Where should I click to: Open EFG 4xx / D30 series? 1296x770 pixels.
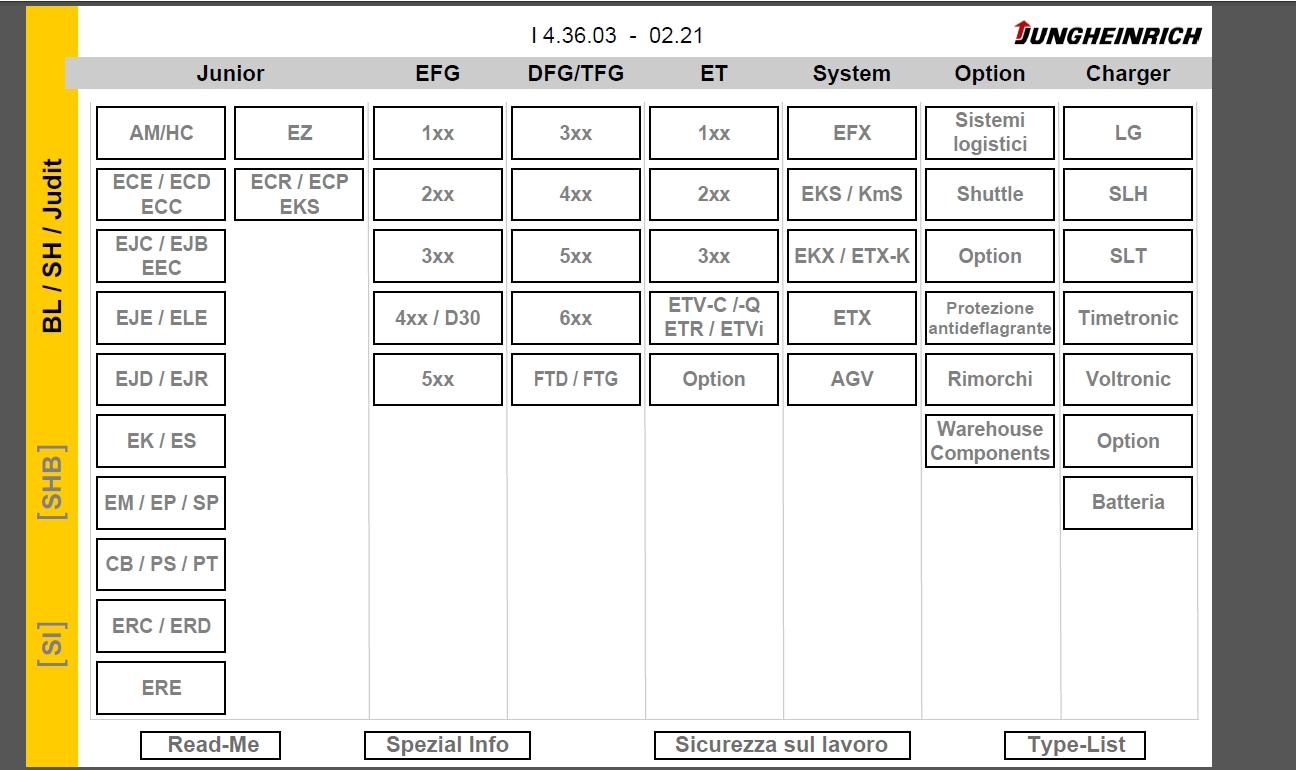438,318
